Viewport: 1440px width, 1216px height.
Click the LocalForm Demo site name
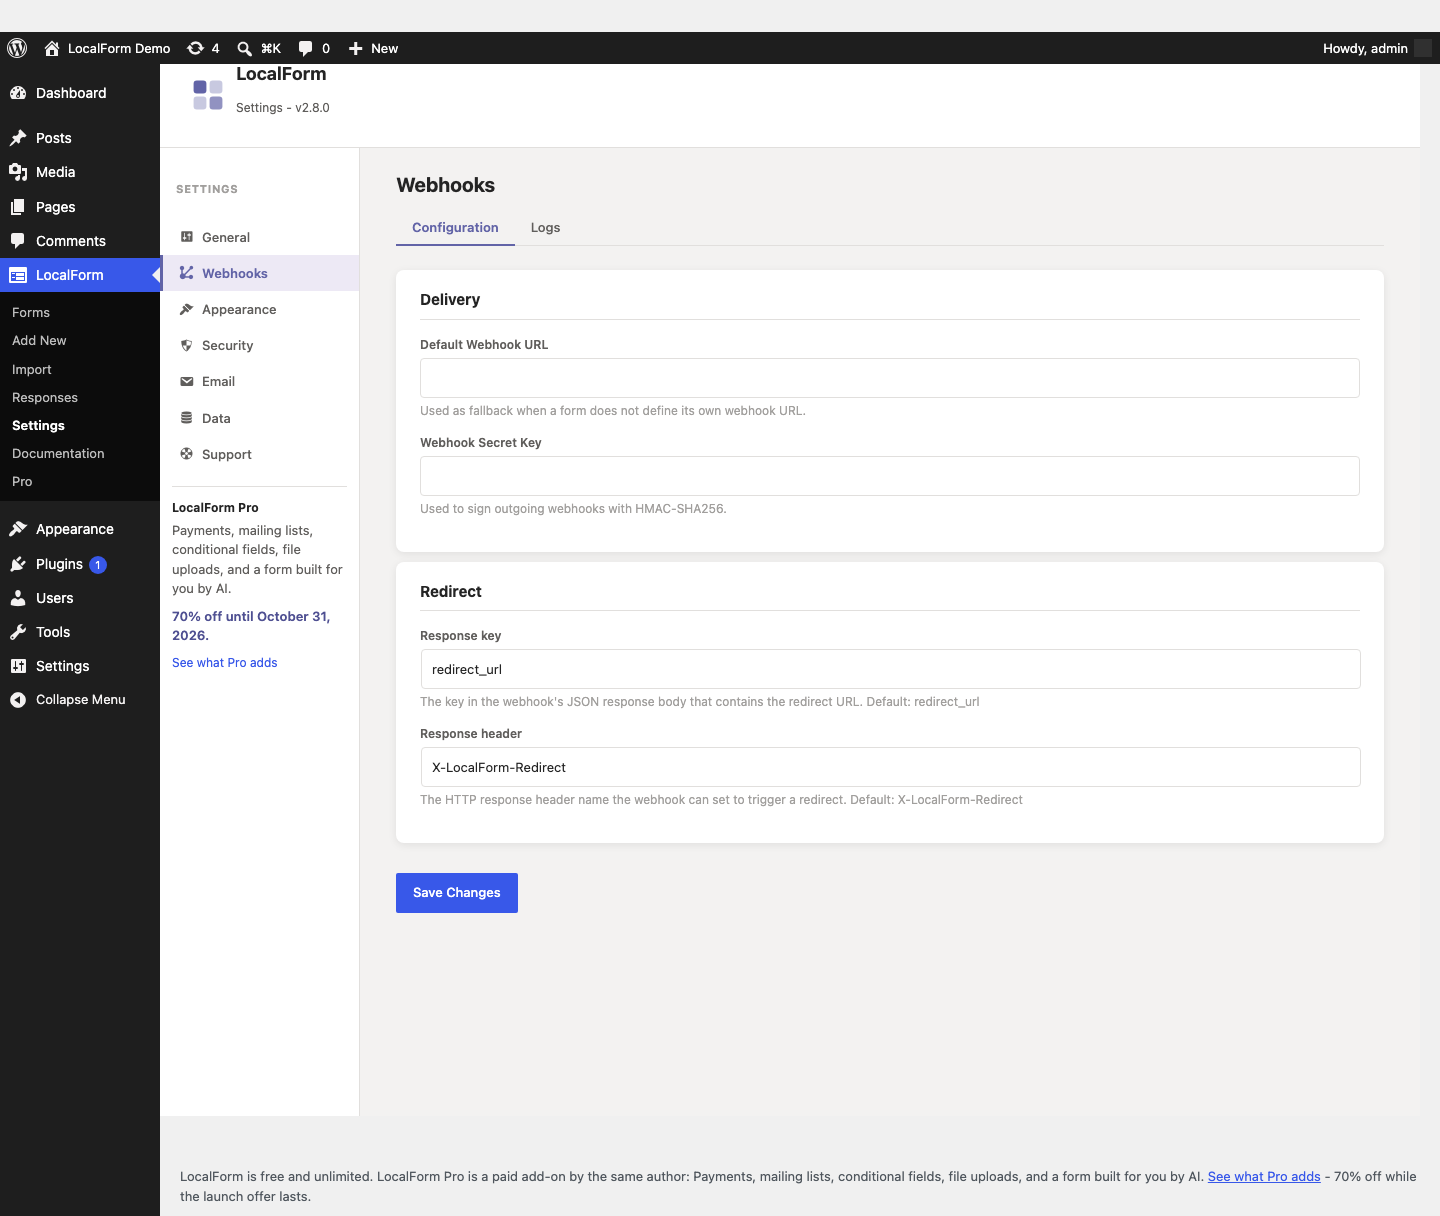point(119,48)
